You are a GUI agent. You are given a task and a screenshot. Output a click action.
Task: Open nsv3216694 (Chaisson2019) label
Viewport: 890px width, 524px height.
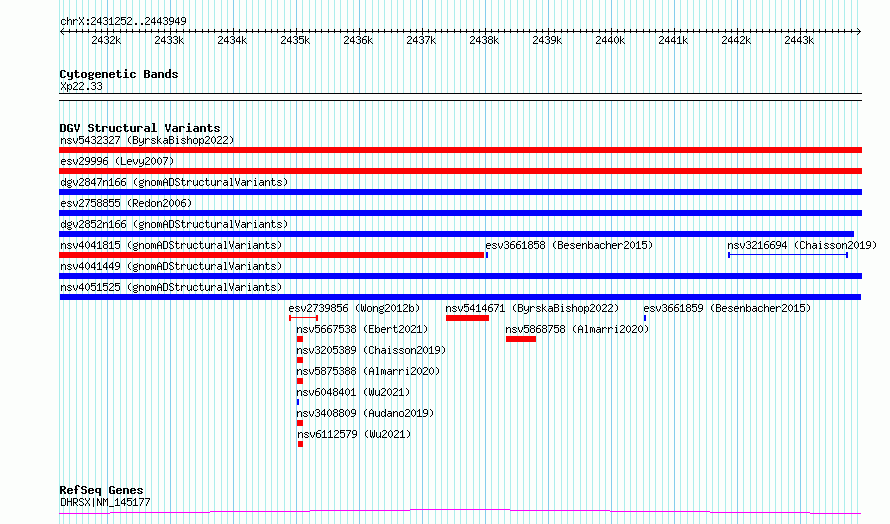click(x=802, y=245)
